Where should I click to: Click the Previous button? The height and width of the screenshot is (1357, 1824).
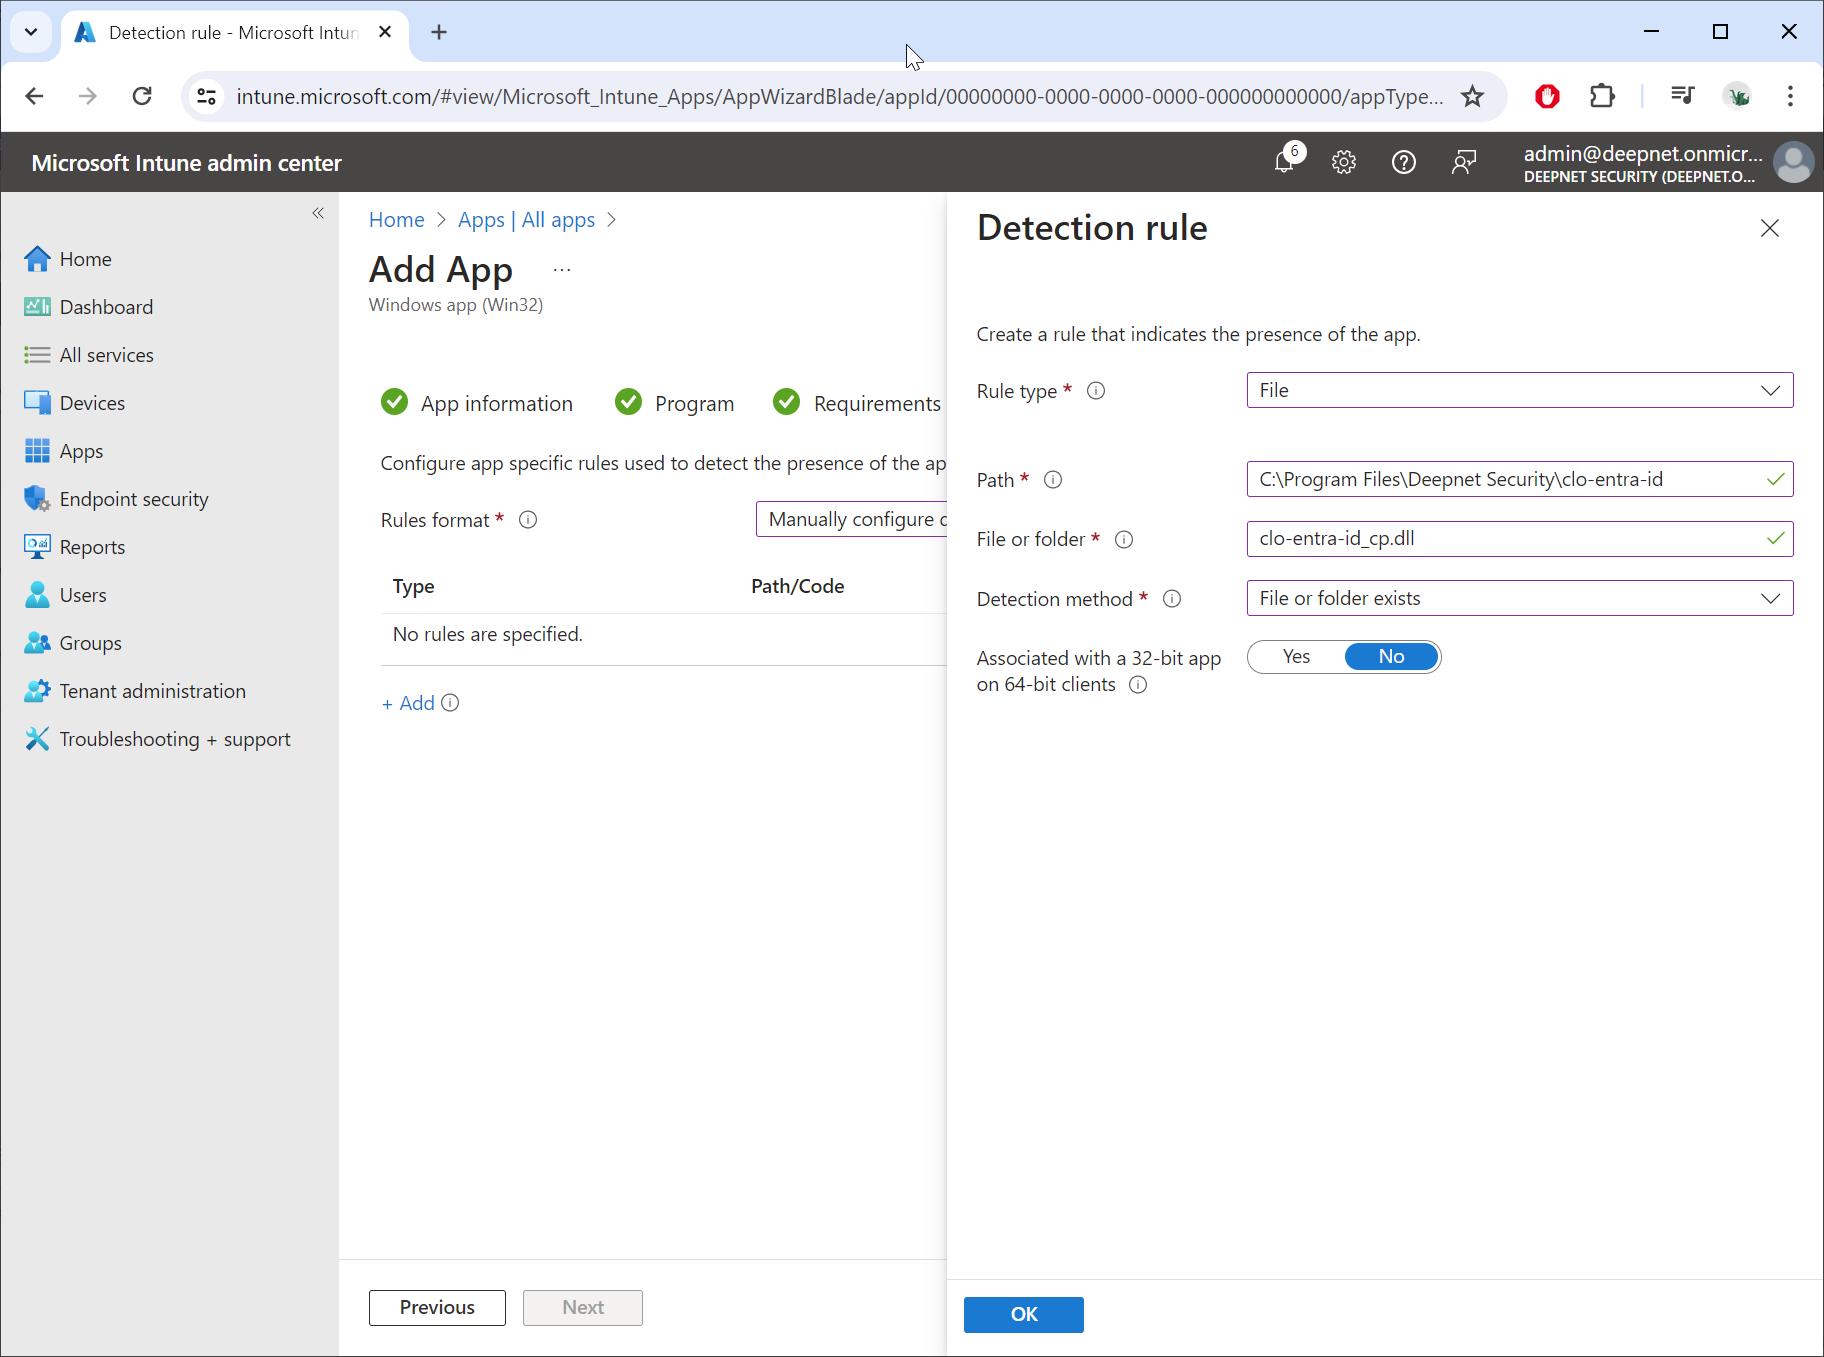point(437,1308)
